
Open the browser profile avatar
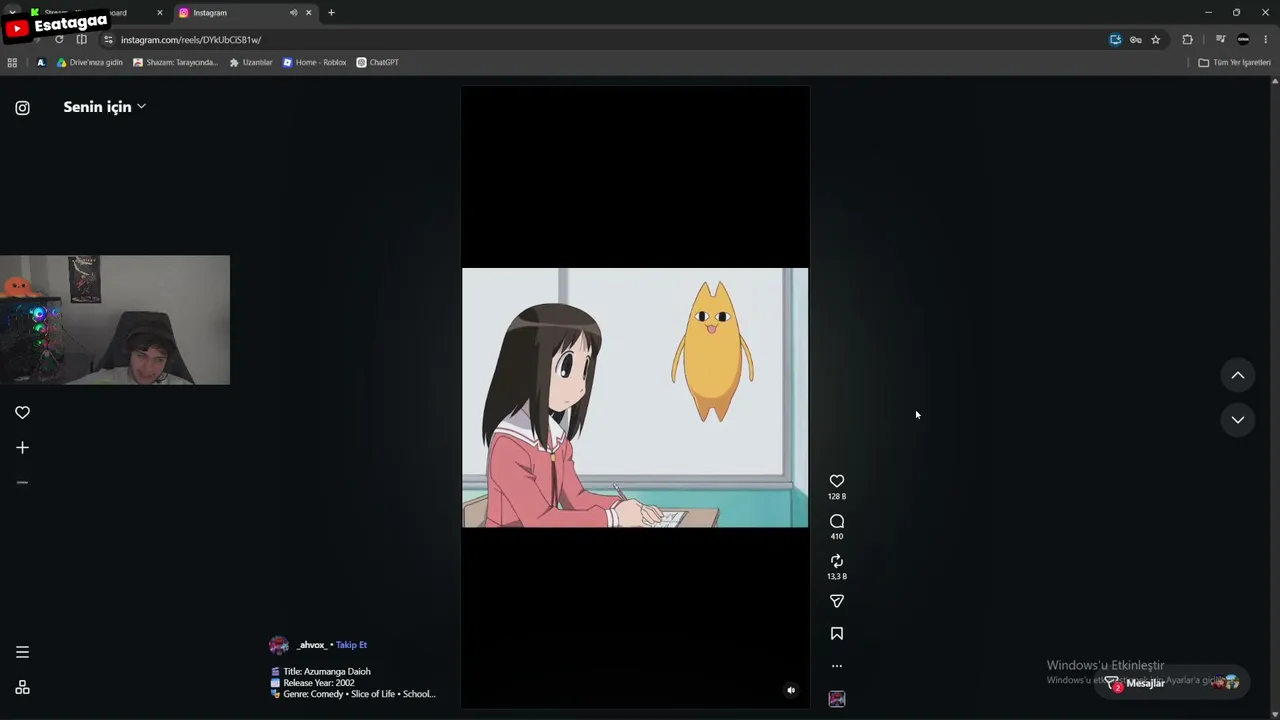pos(1243,40)
